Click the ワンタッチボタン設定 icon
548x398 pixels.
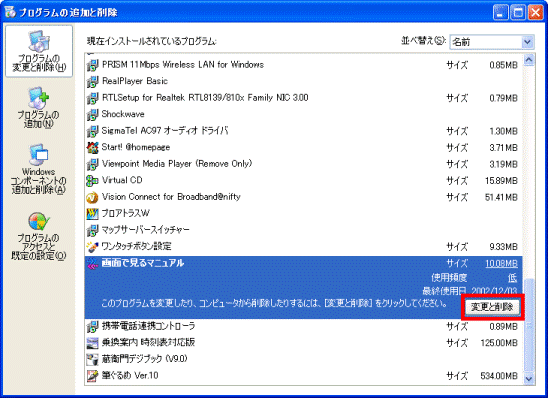click(93, 246)
